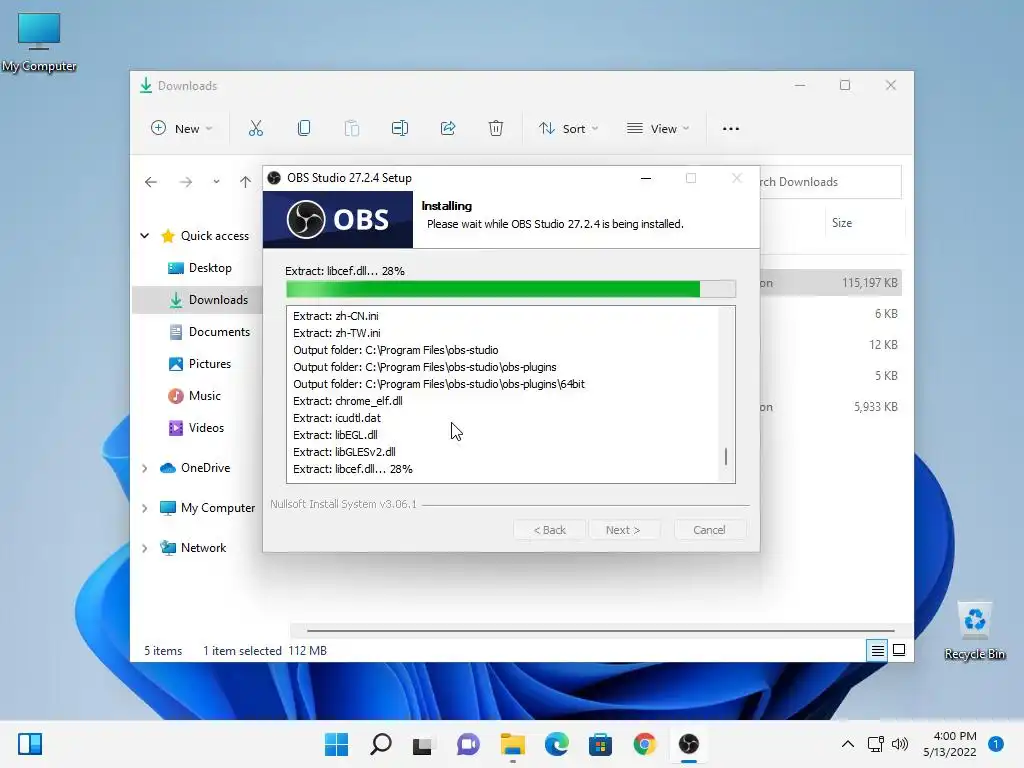The height and width of the screenshot is (768, 1024).
Task: Open the View dropdown menu
Action: pos(658,129)
